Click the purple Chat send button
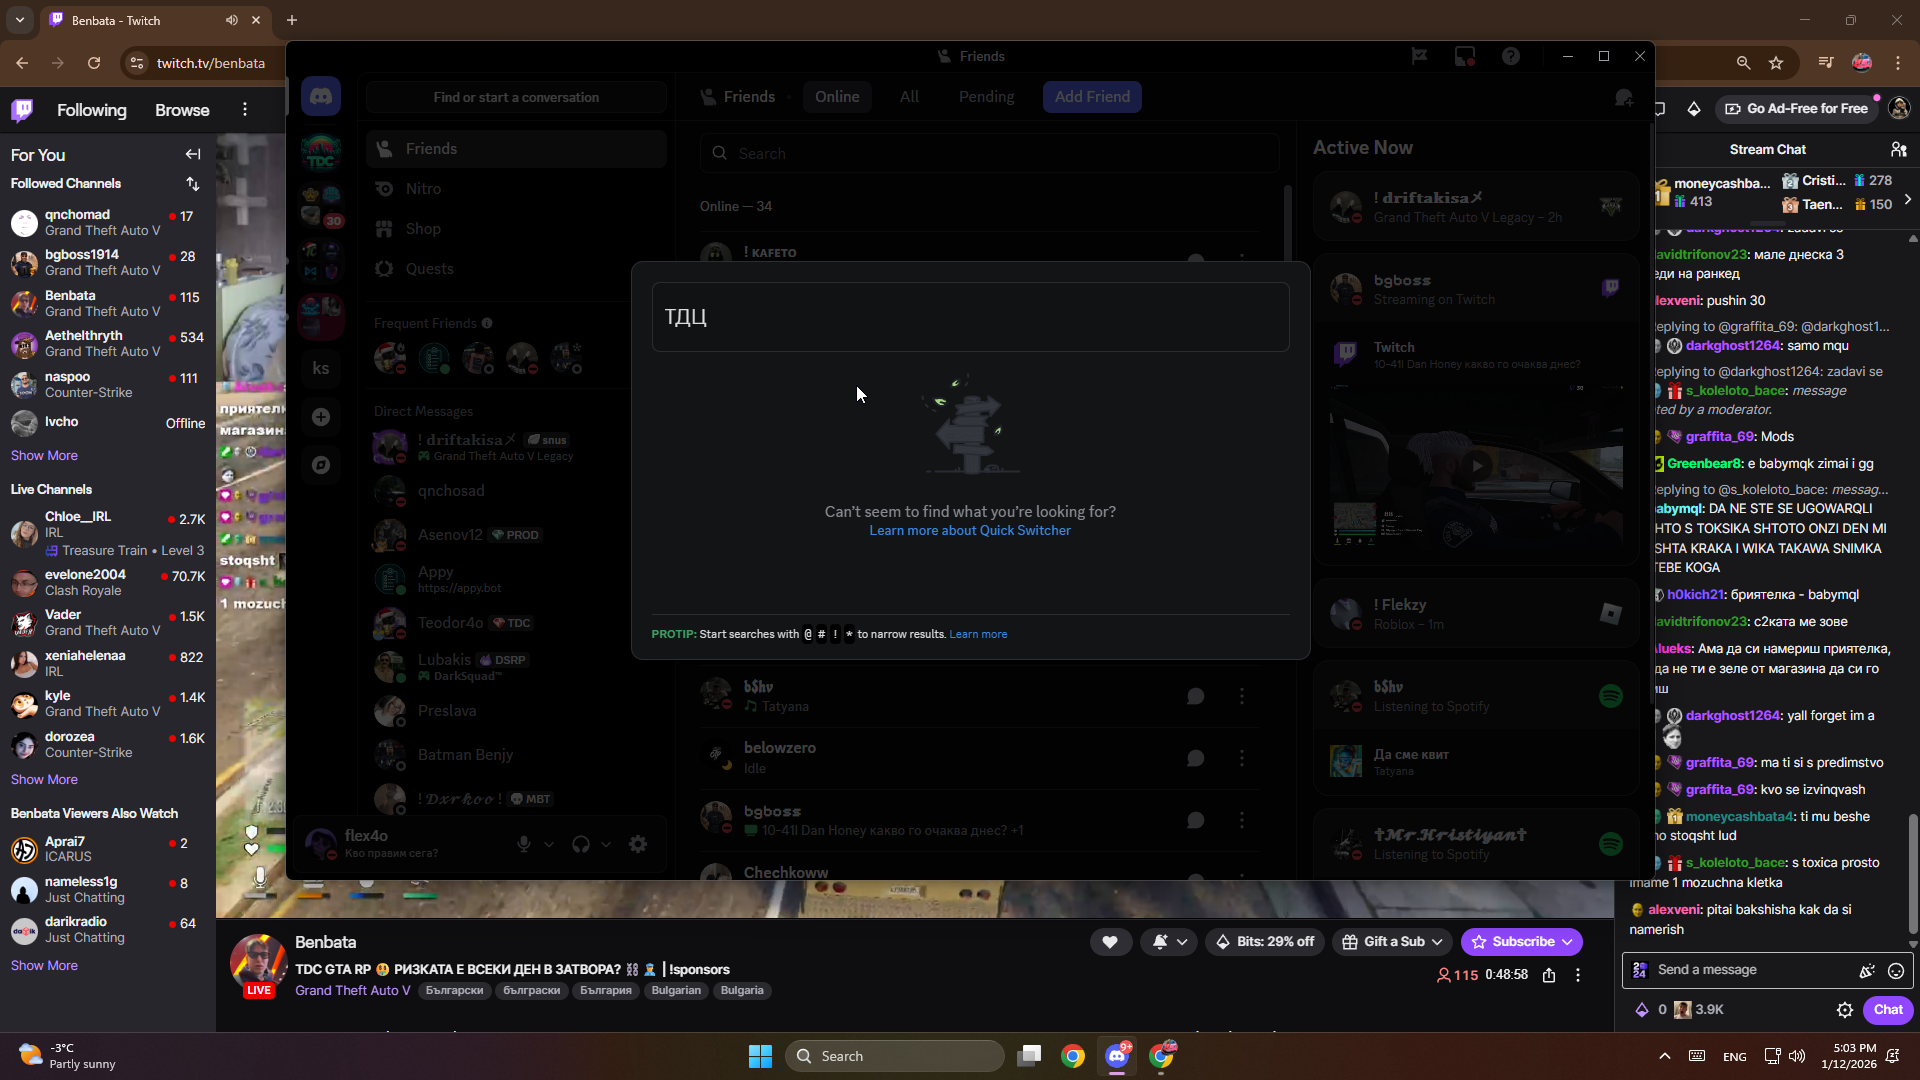Viewport: 1920px width, 1080px height. click(1887, 1009)
